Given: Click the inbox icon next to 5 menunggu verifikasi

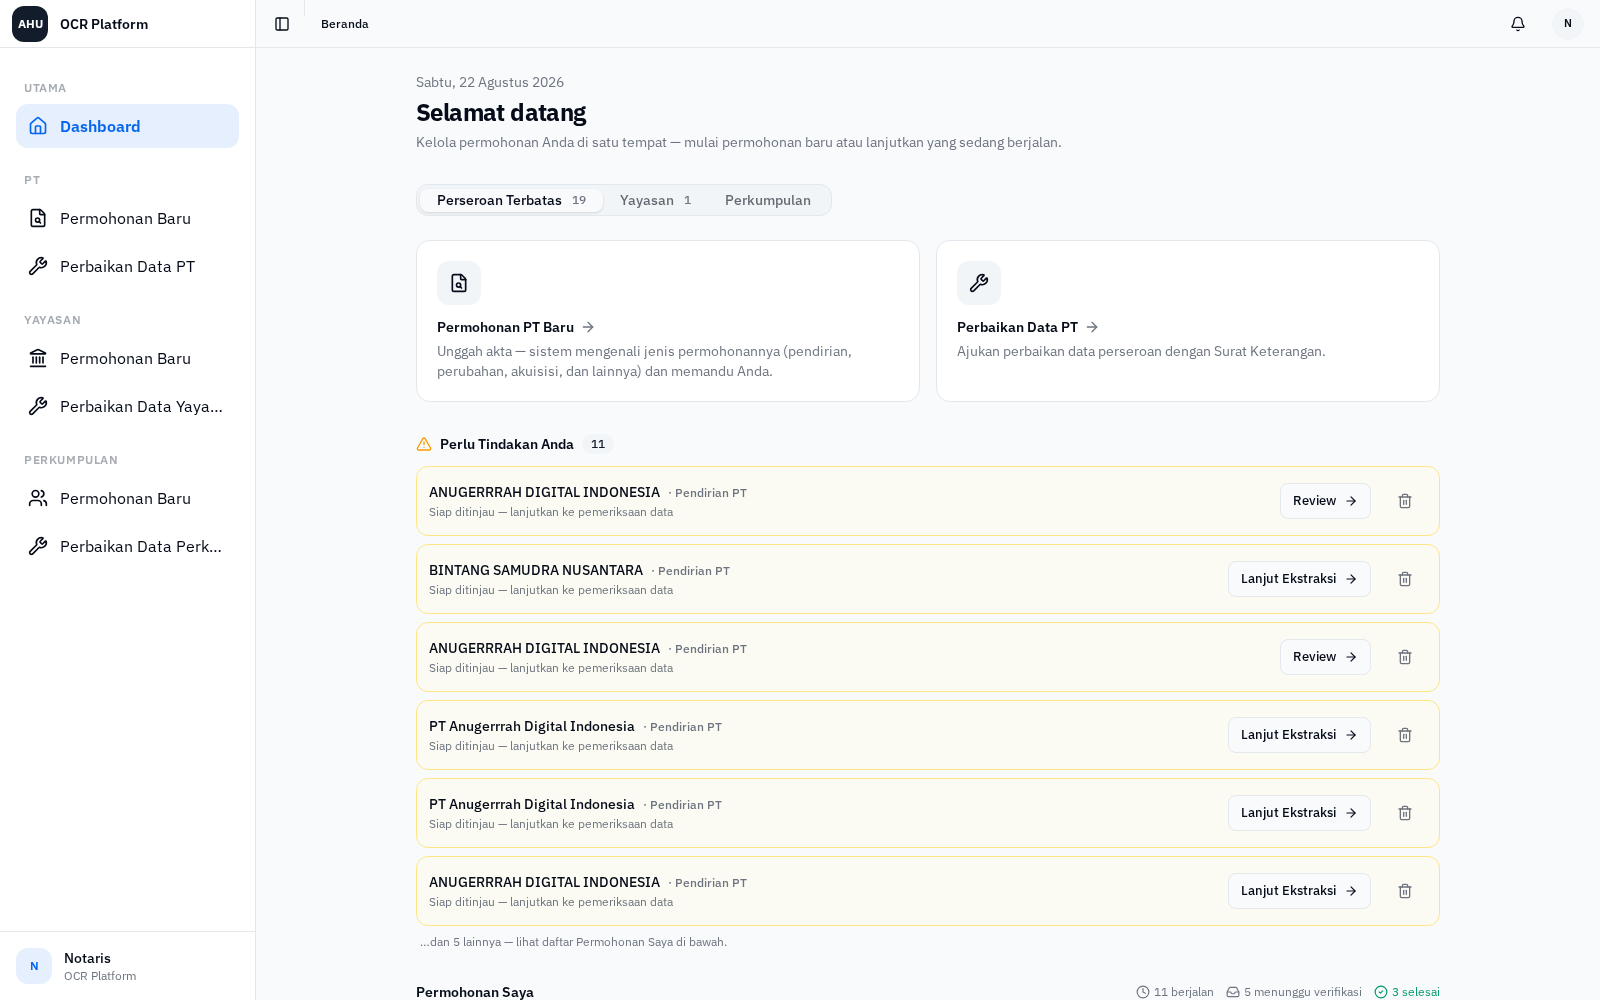Looking at the screenshot, I should (1233, 992).
